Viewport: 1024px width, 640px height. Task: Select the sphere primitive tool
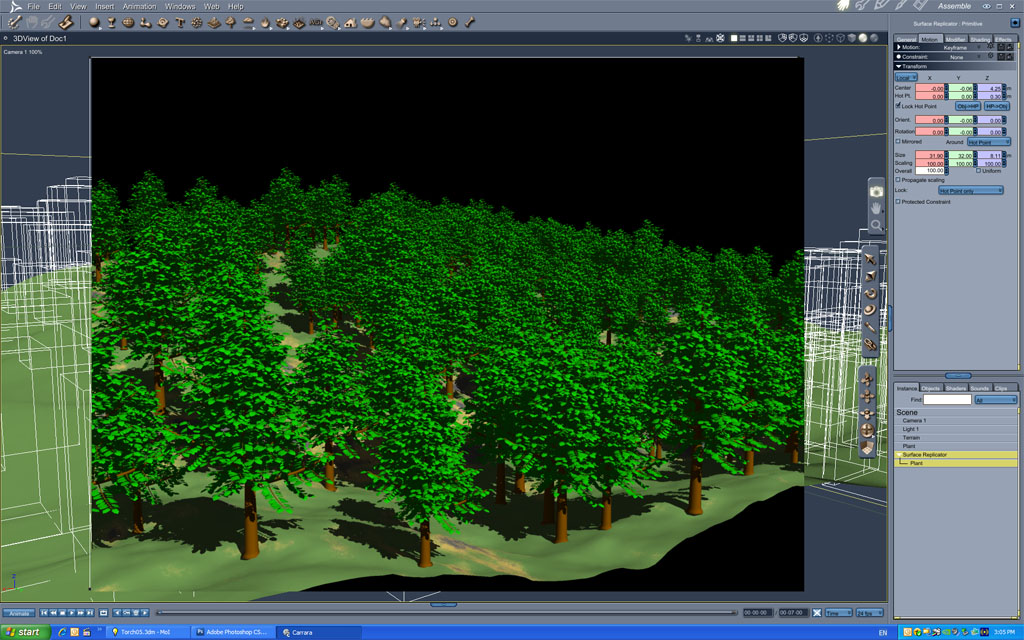tap(94, 22)
